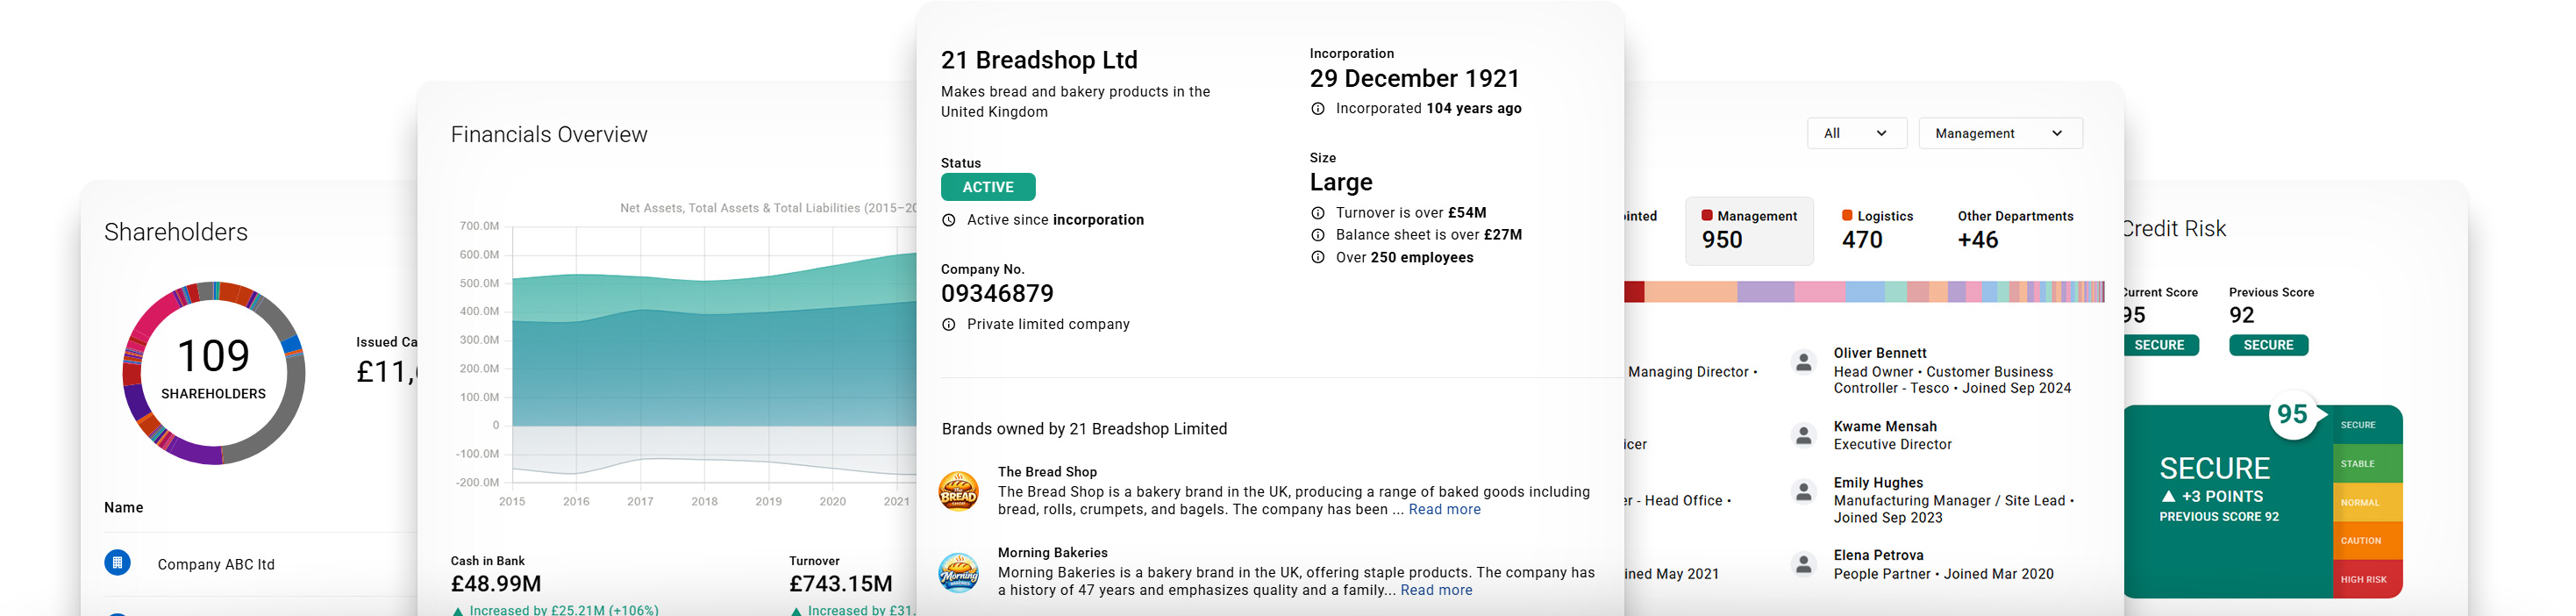
Task: Click the 109 shareholders donut chart
Action: pyautogui.click(x=214, y=373)
